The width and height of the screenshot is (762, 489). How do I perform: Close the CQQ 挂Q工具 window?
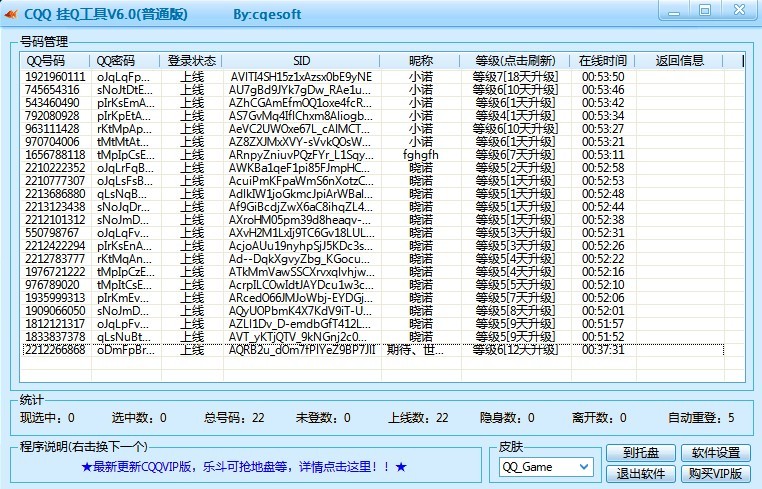coord(740,10)
